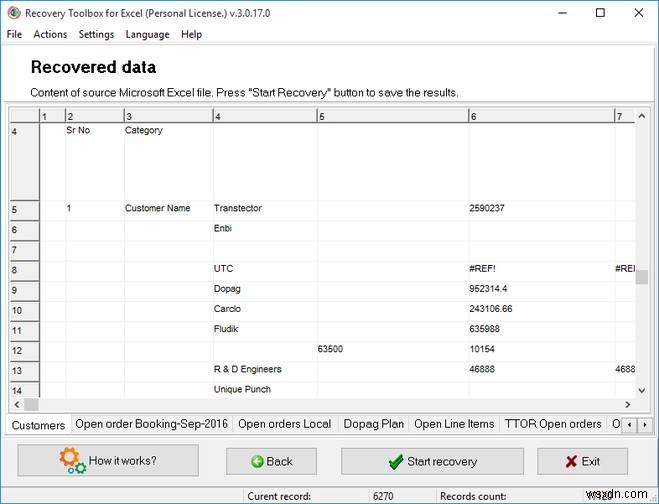The width and height of the screenshot is (659, 504).
Task: Select row header 5
Action: (24, 210)
